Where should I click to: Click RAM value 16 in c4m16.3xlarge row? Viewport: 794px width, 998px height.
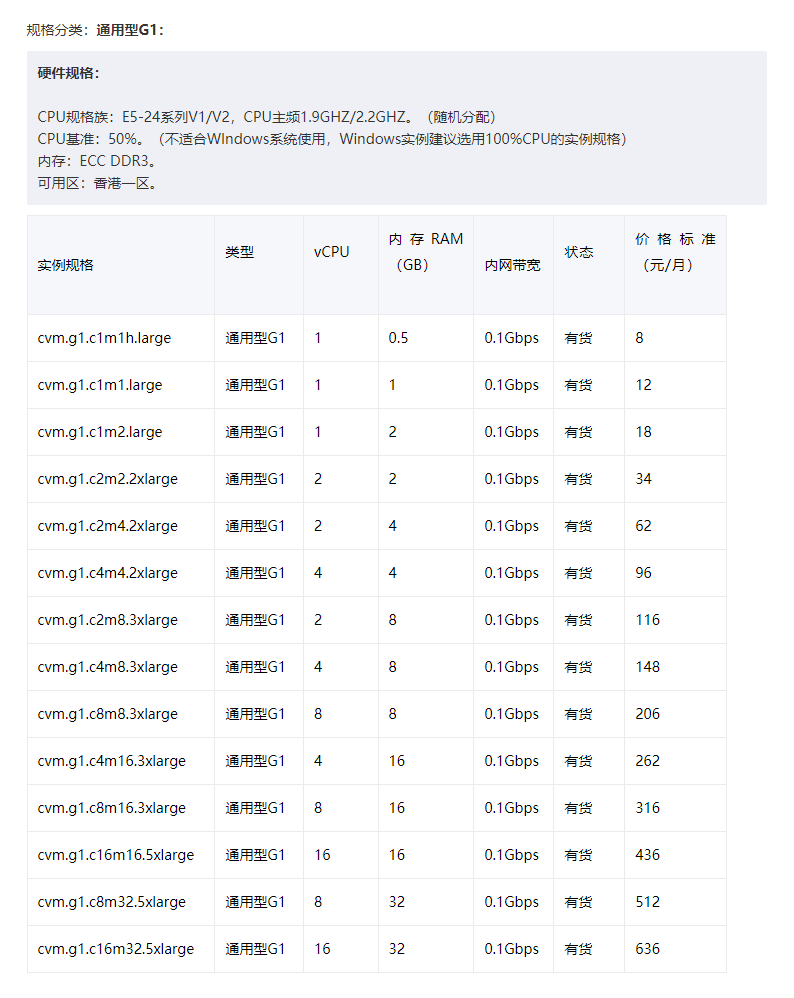pos(397,761)
